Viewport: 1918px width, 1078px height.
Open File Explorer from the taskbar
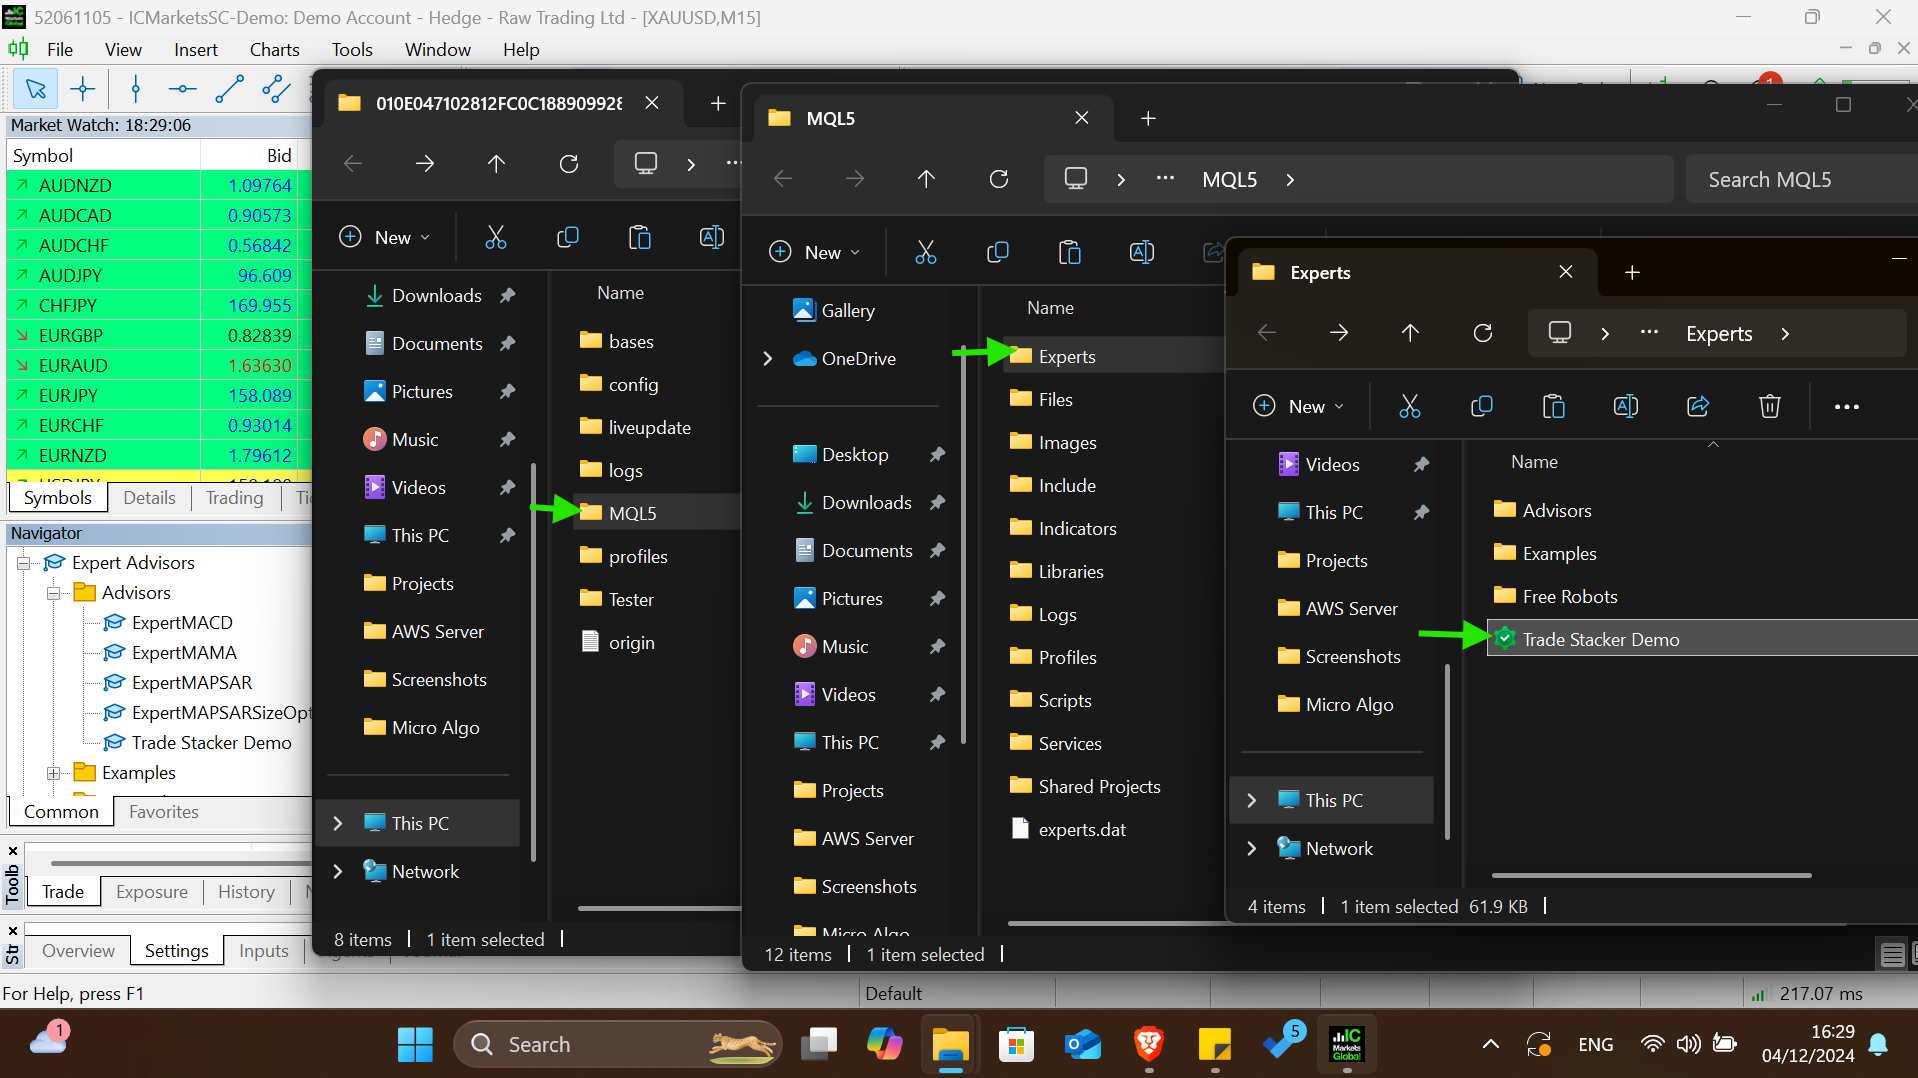(x=950, y=1045)
